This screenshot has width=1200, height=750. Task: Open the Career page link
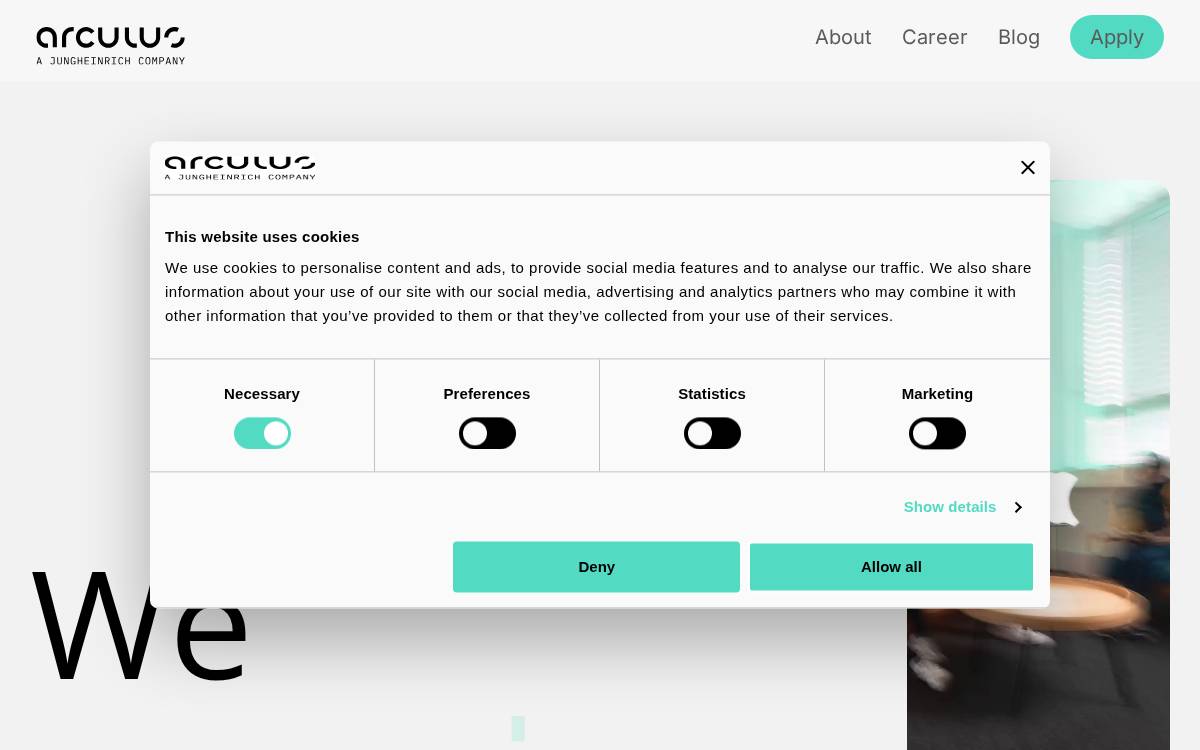tap(935, 37)
